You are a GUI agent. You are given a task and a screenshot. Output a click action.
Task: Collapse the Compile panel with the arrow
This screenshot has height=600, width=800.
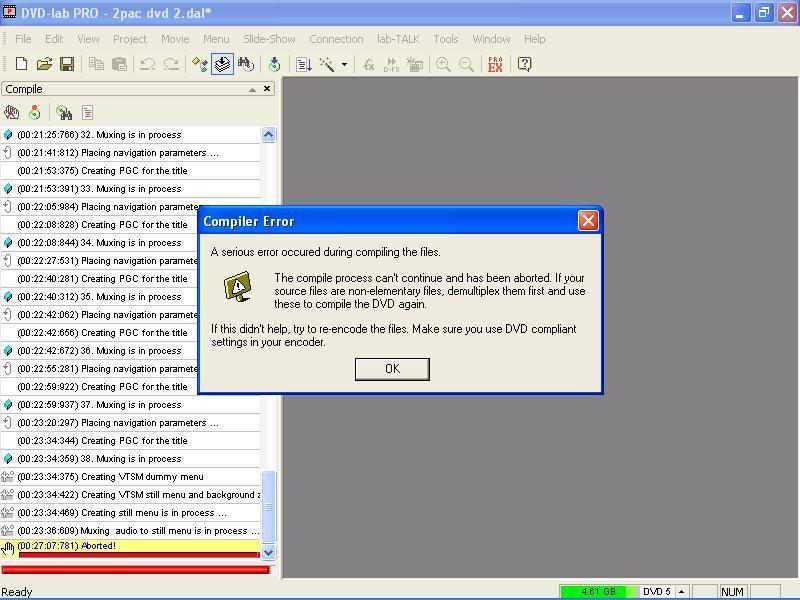tap(252, 89)
